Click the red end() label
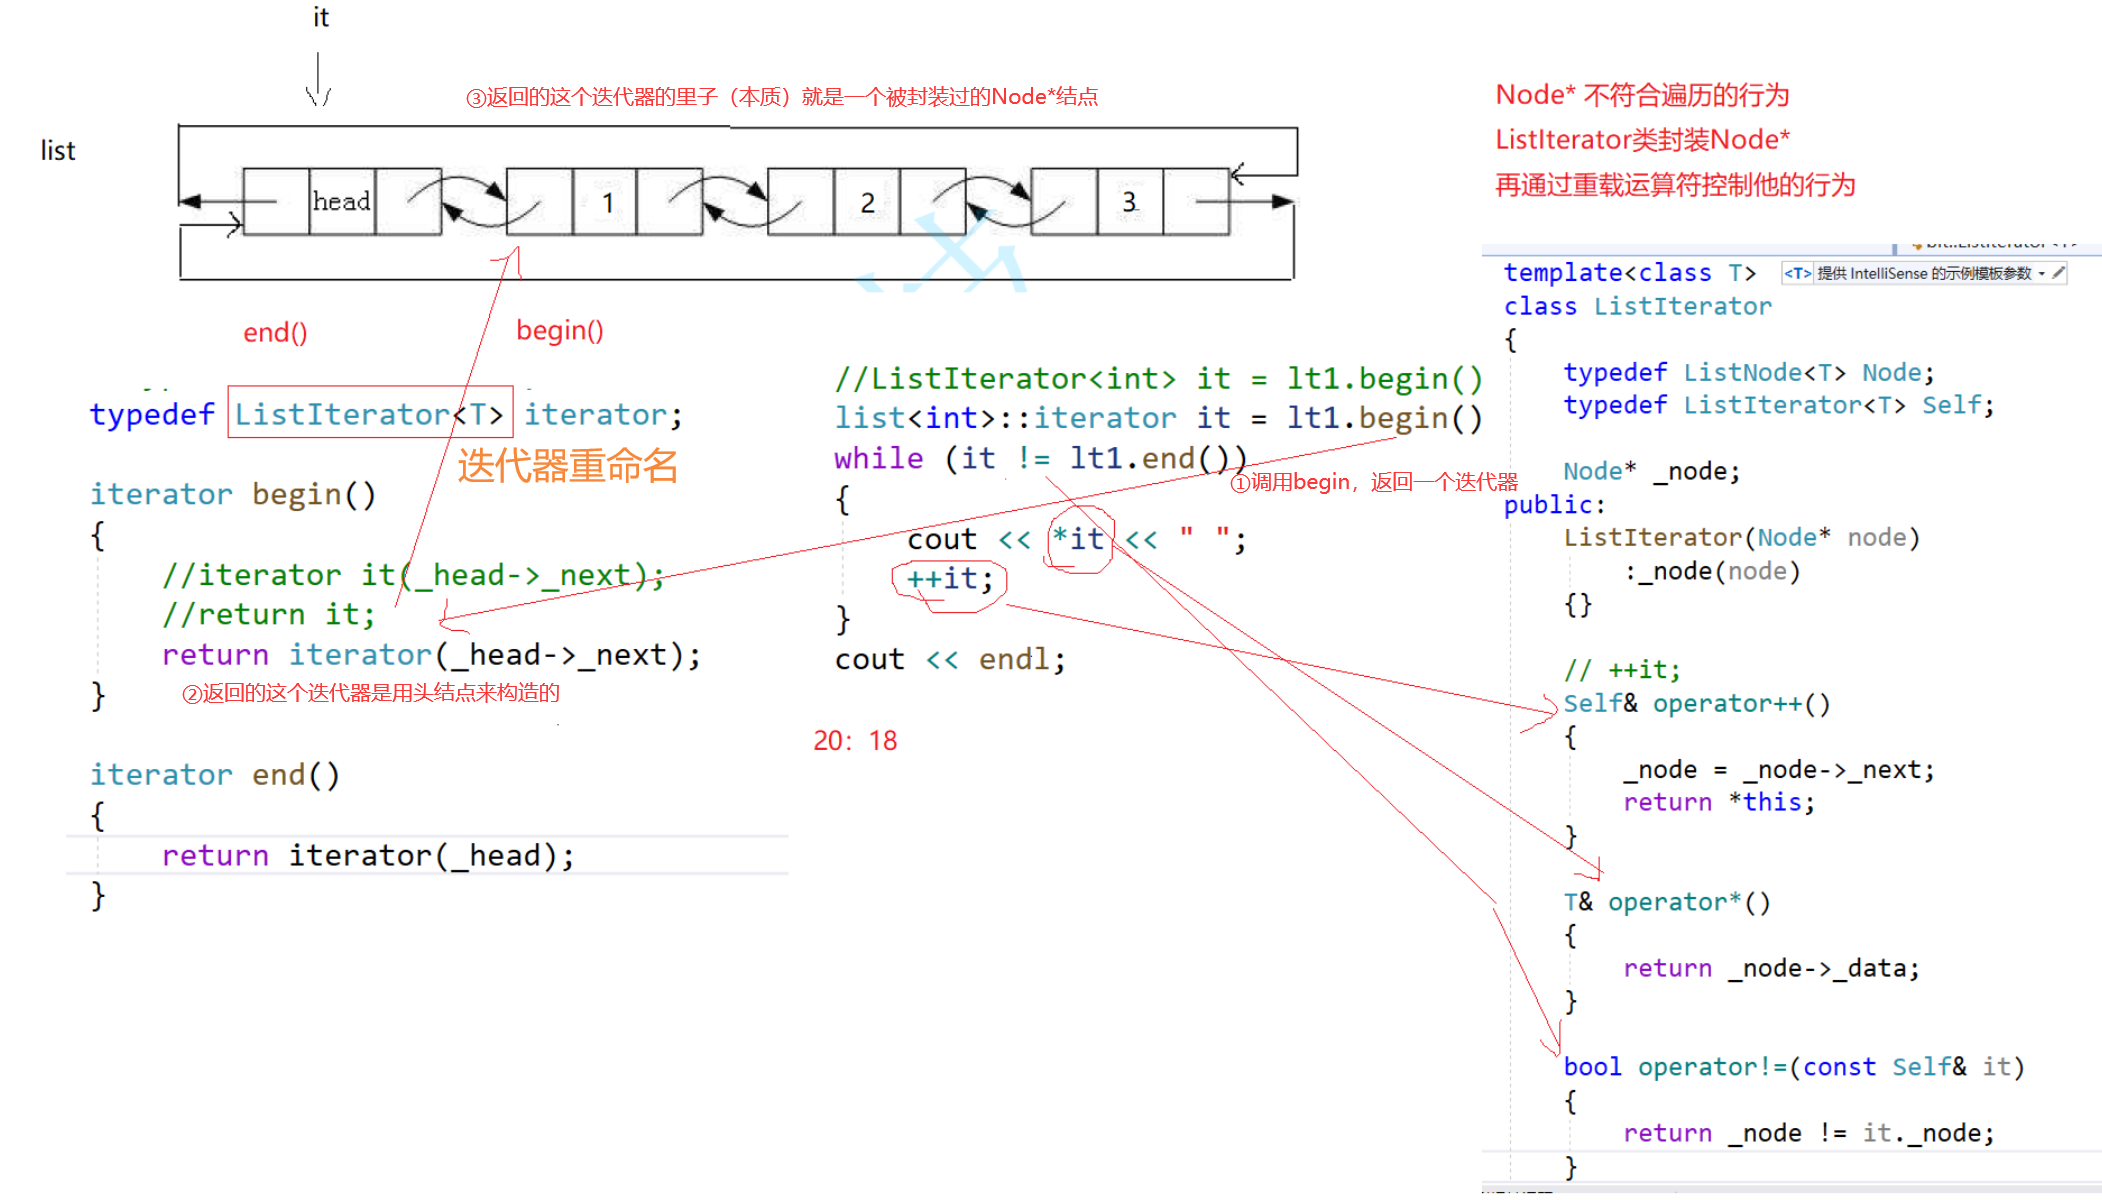This screenshot has width=2102, height=1200. coord(275,333)
